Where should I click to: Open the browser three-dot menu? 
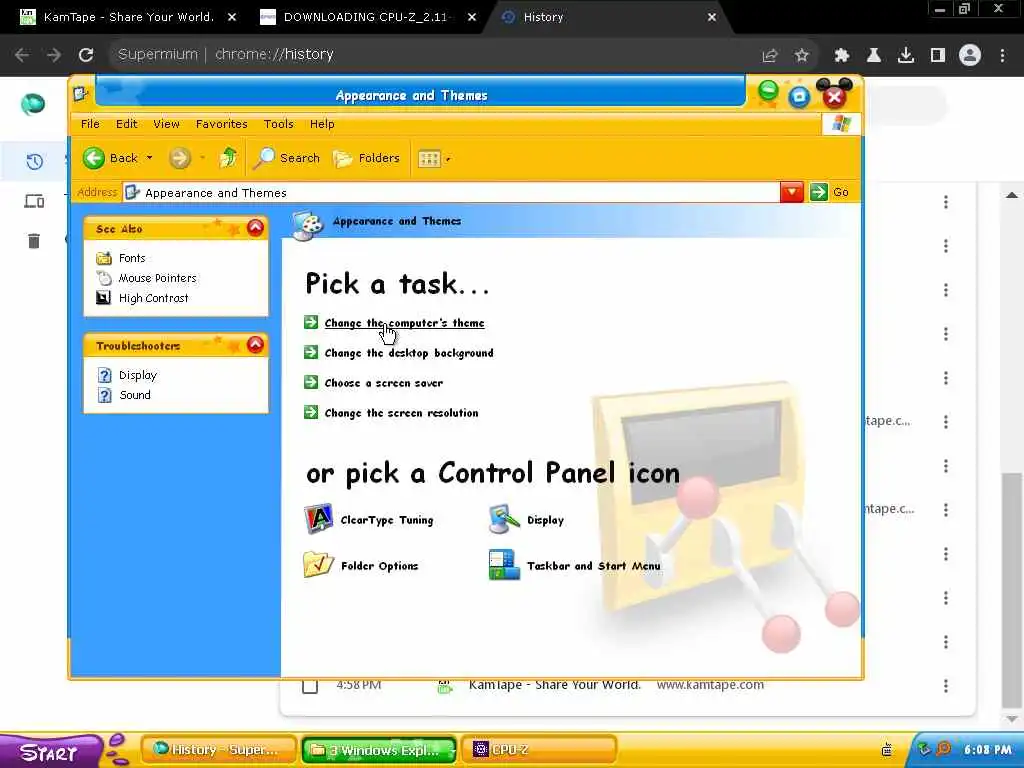coord(1002,56)
